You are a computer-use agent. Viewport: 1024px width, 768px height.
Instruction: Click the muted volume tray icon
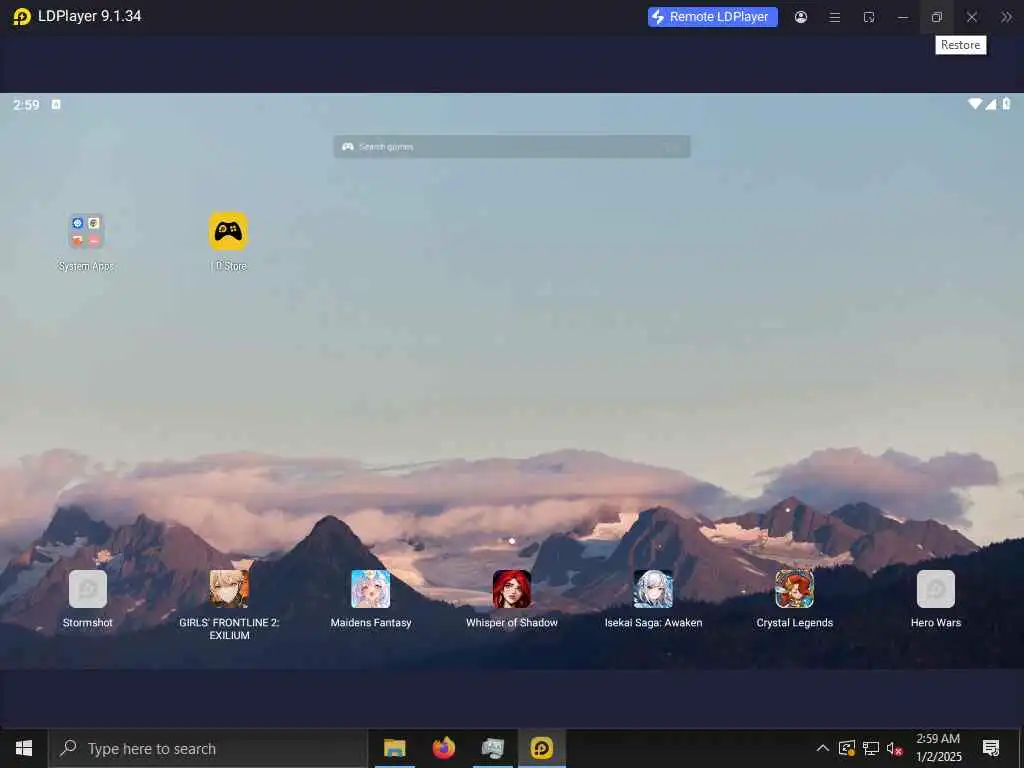pyautogui.click(x=894, y=748)
